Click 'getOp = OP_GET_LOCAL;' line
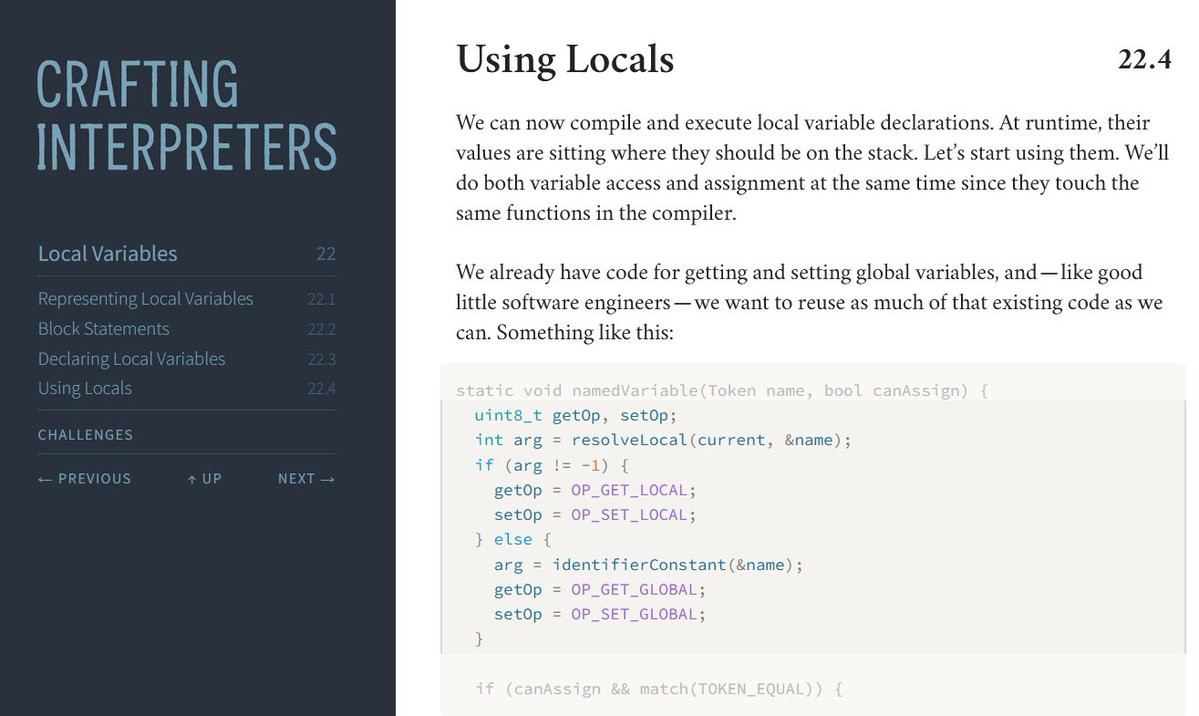This screenshot has width=1199, height=716. 595,490
